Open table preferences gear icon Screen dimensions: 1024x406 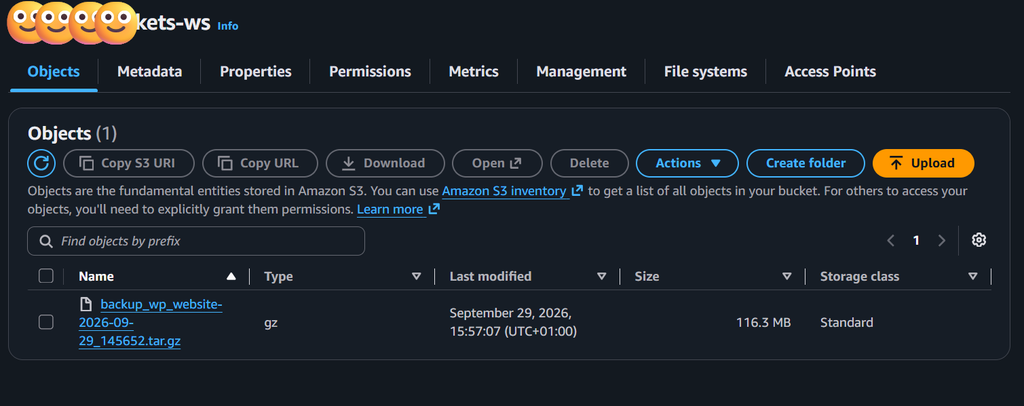[x=978, y=240]
